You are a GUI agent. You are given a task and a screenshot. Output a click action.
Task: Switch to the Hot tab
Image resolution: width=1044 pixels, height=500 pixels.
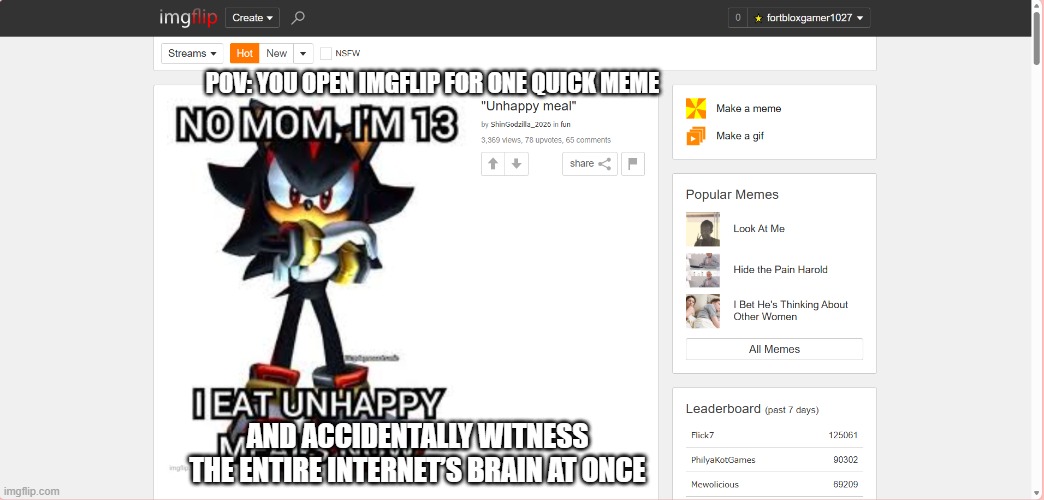pyautogui.click(x=244, y=53)
